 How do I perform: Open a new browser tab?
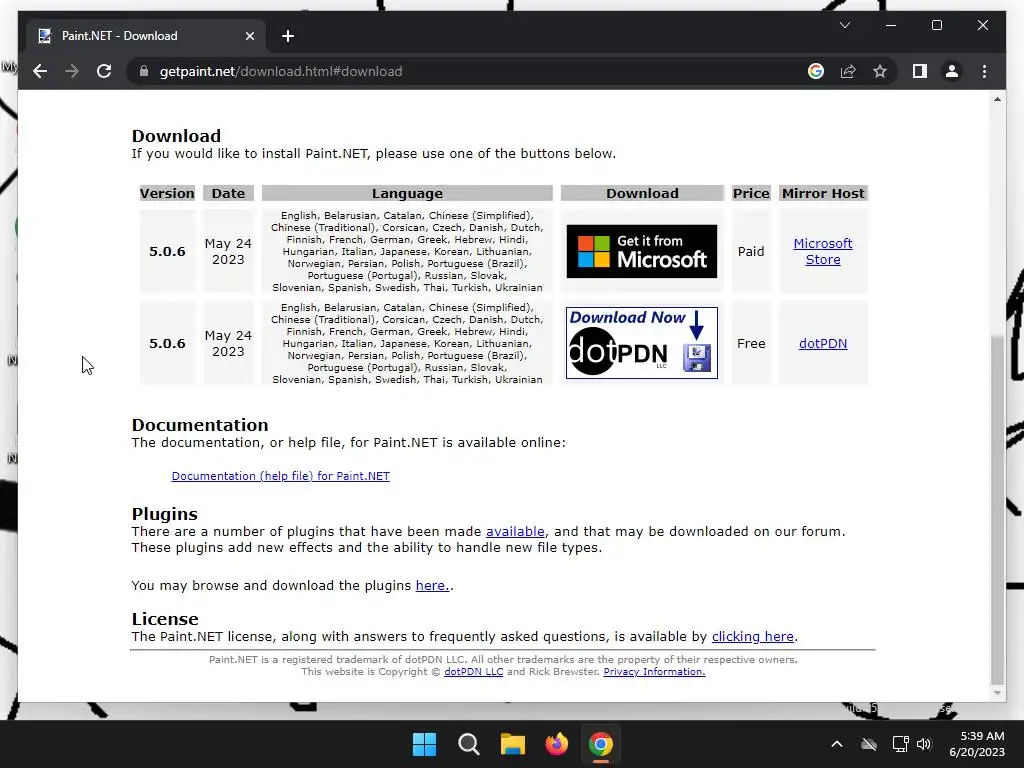pyautogui.click(x=288, y=36)
